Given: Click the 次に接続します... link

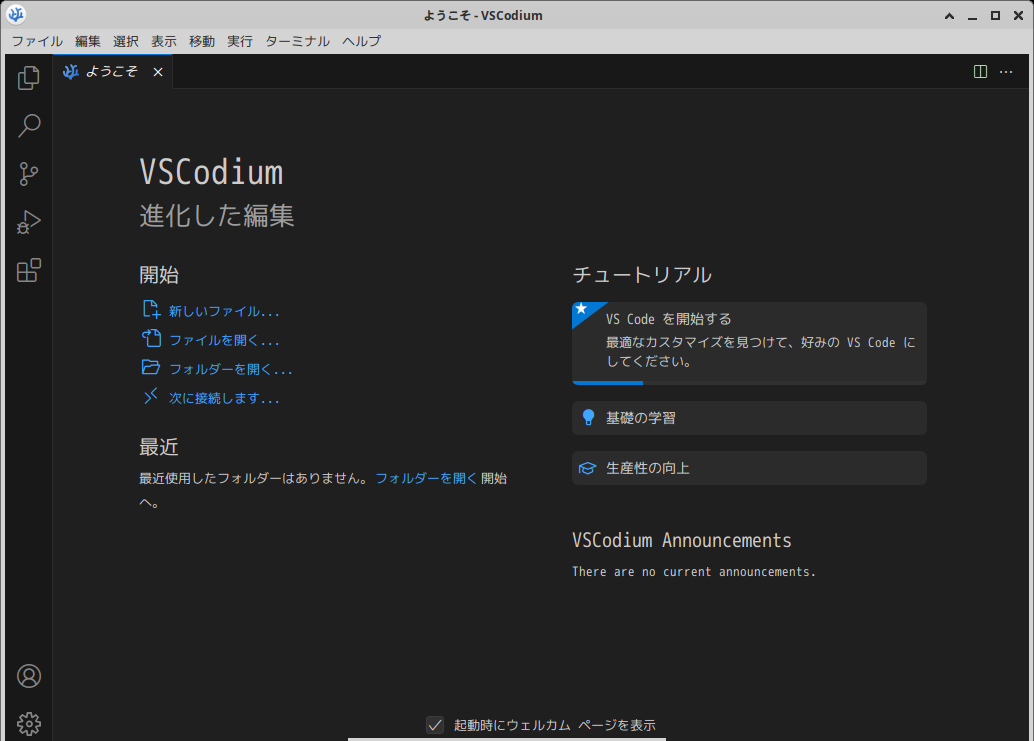Looking at the screenshot, I should (x=224, y=398).
